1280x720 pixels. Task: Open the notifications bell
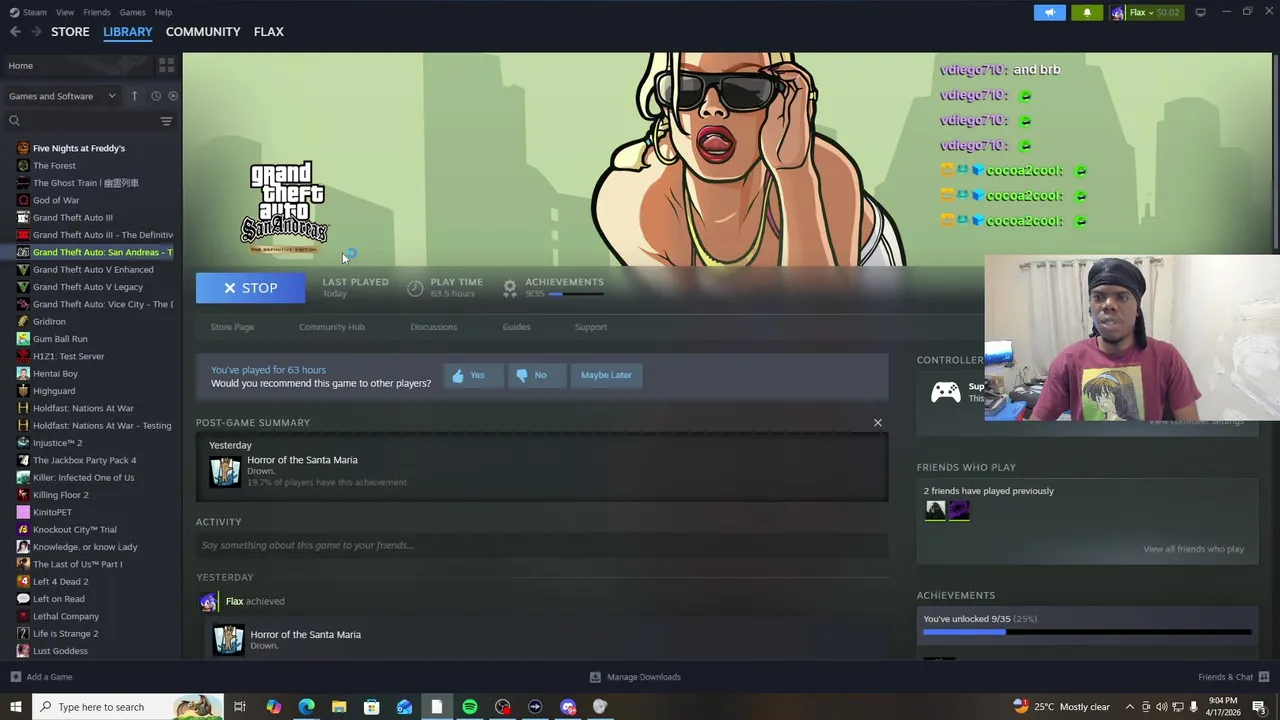tap(1087, 12)
